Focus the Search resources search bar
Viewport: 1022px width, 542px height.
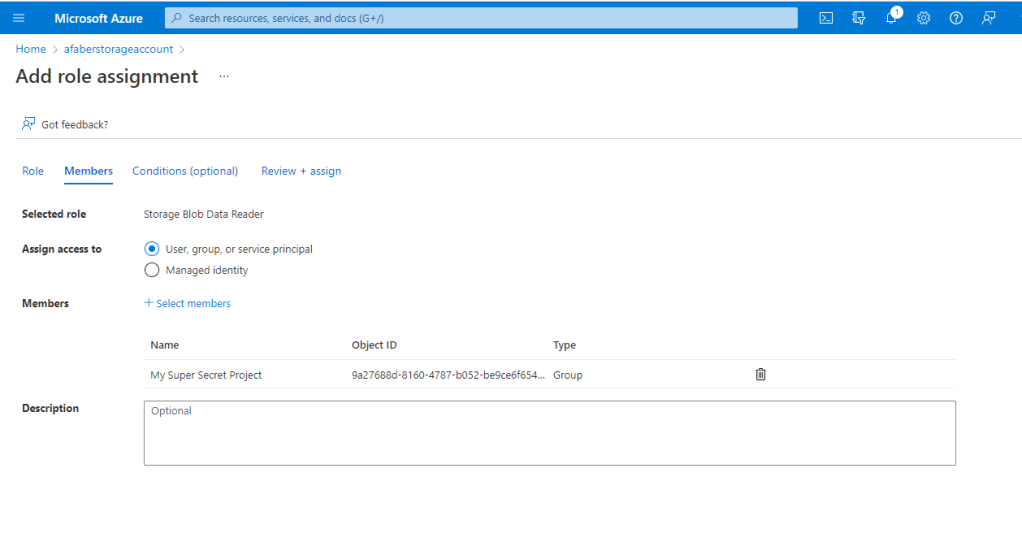click(480, 18)
